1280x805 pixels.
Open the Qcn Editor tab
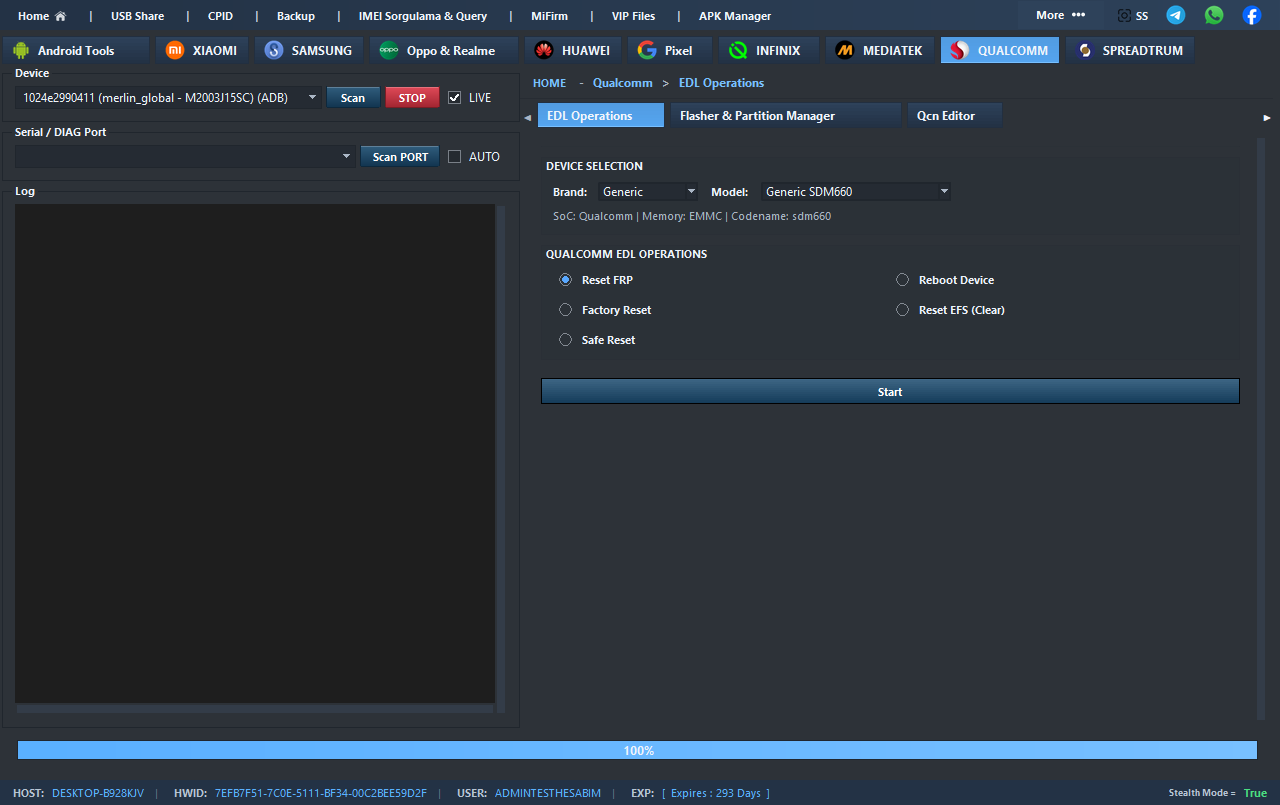point(945,116)
